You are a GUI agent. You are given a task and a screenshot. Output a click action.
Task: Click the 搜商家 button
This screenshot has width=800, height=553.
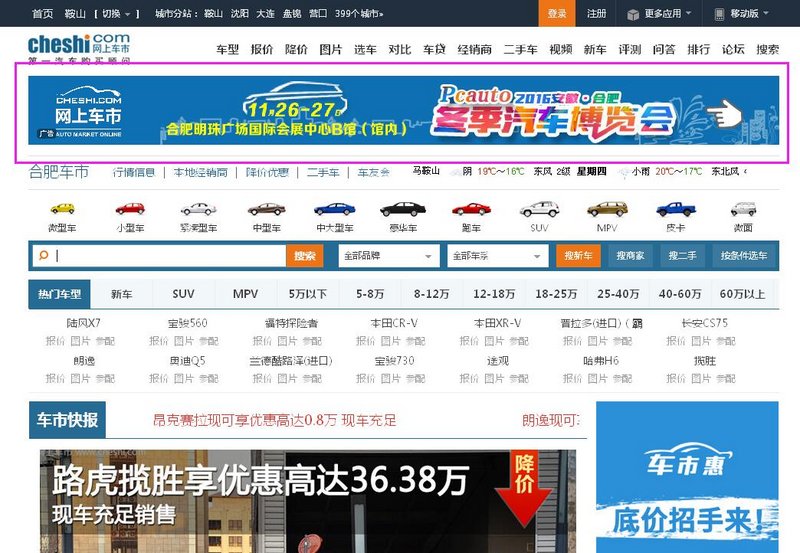point(630,256)
